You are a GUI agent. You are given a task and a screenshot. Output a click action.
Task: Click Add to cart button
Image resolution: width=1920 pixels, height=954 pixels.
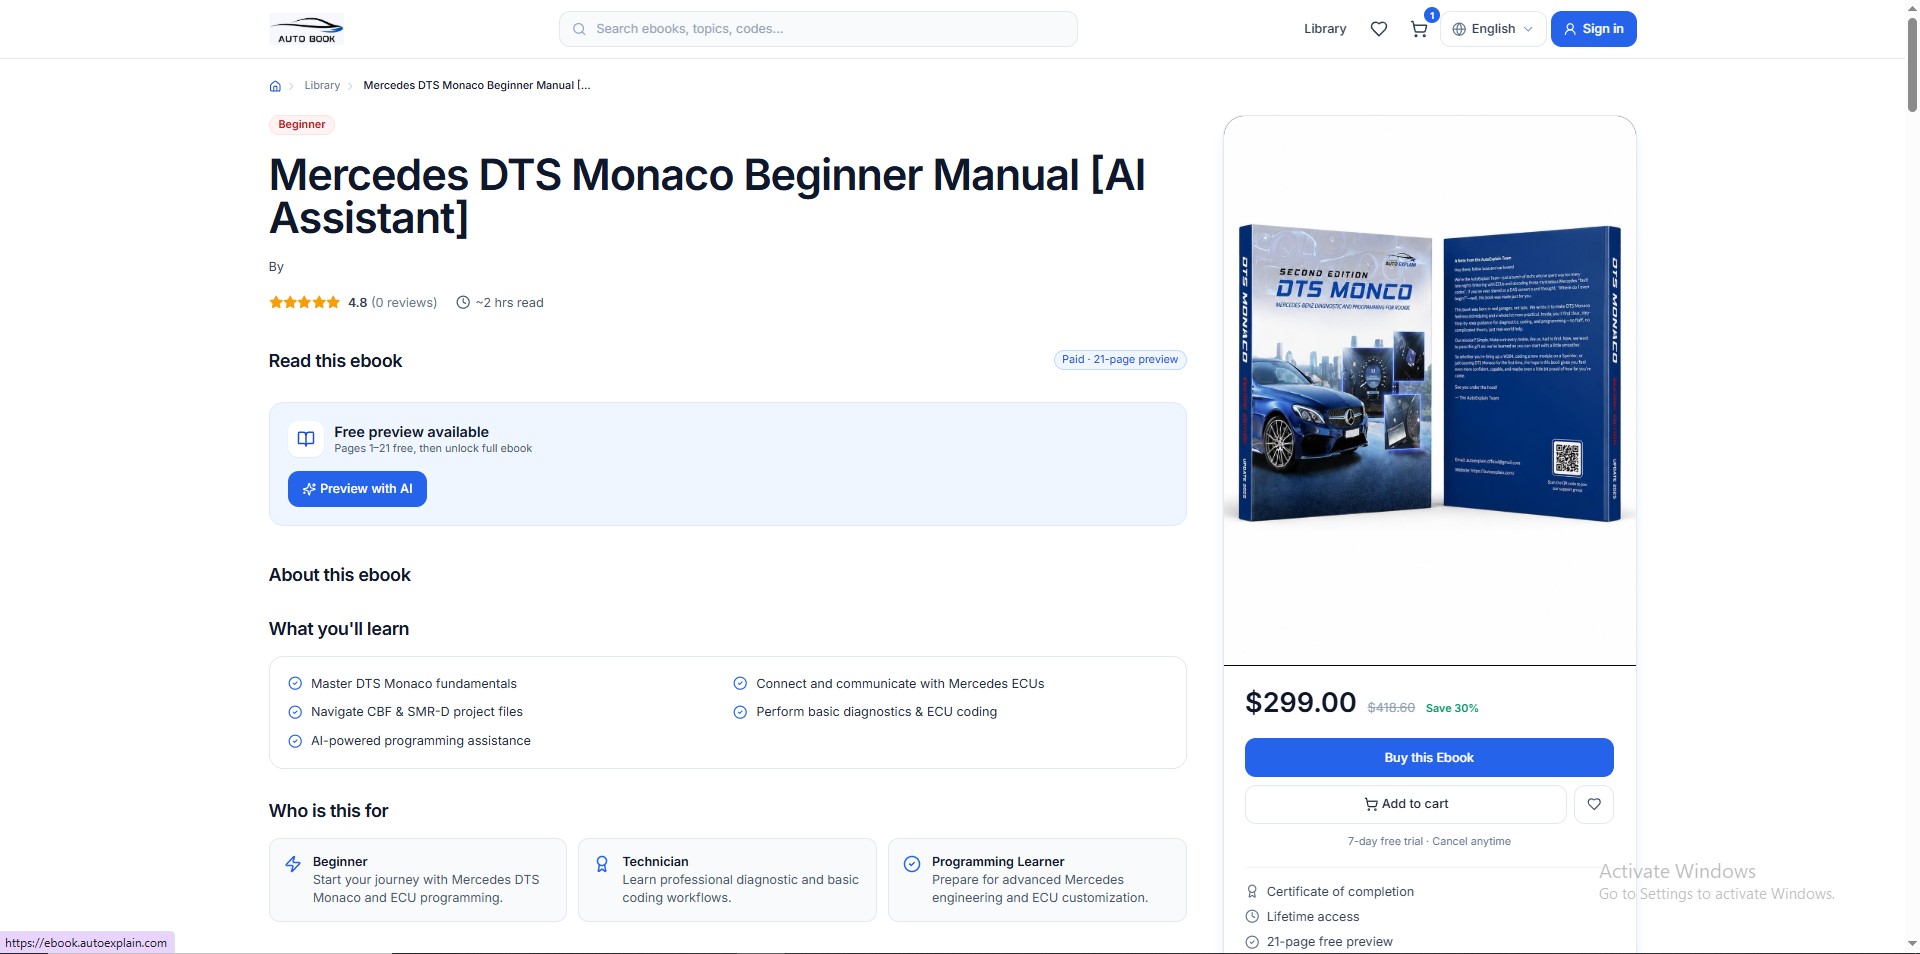click(1405, 804)
